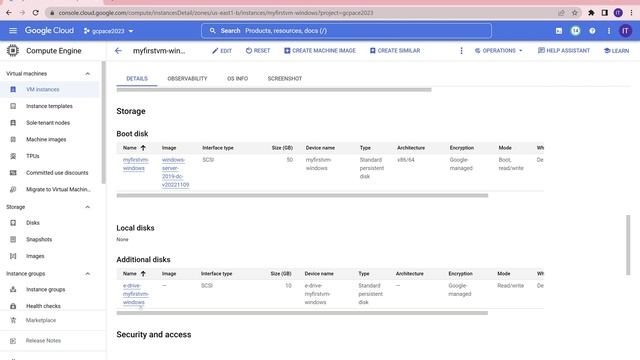Image resolution: width=640 pixels, height=360 pixels.
Task: Open the header settings three-dot menu
Action: [x=609, y=31]
